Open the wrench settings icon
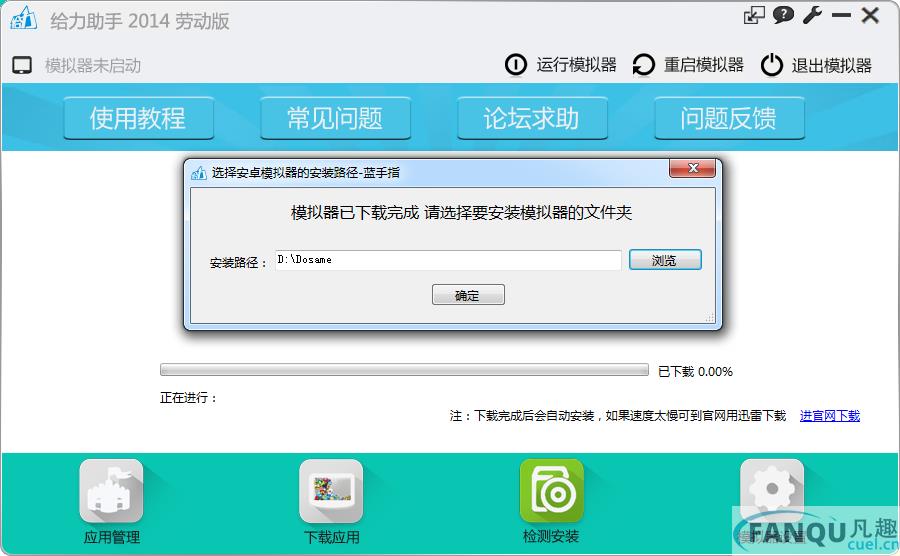900x556 pixels. point(812,15)
